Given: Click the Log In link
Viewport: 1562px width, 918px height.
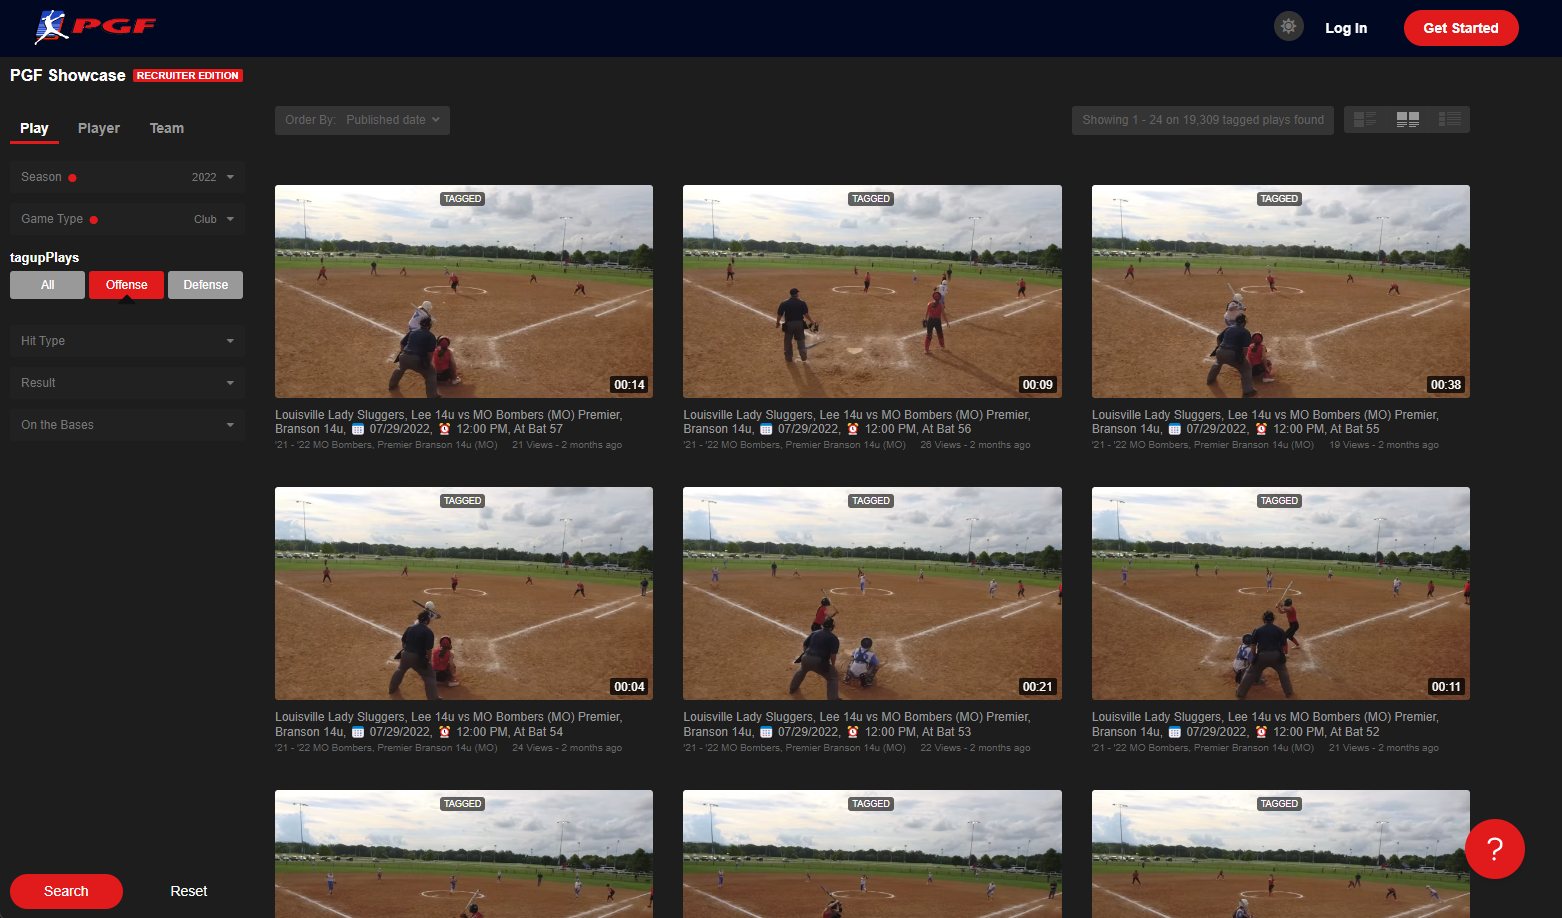Looking at the screenshot, I should point(1346,28).
